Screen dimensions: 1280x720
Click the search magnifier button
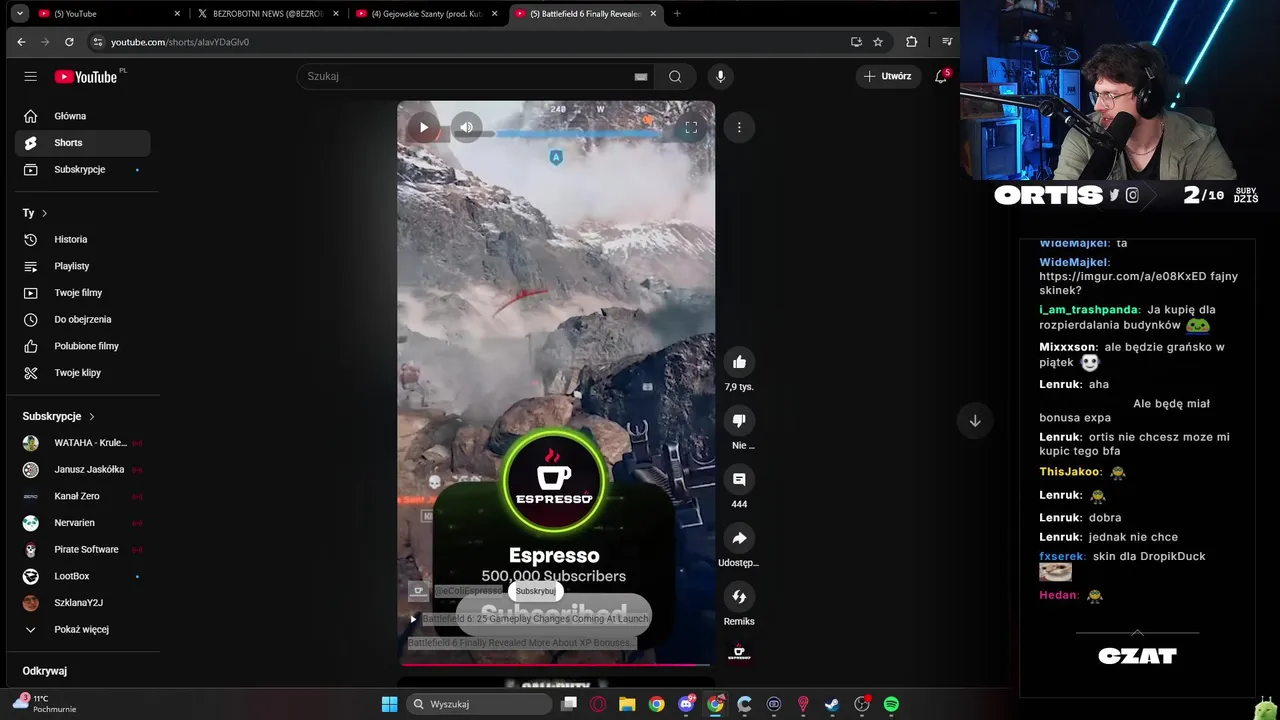coord(675,76)
